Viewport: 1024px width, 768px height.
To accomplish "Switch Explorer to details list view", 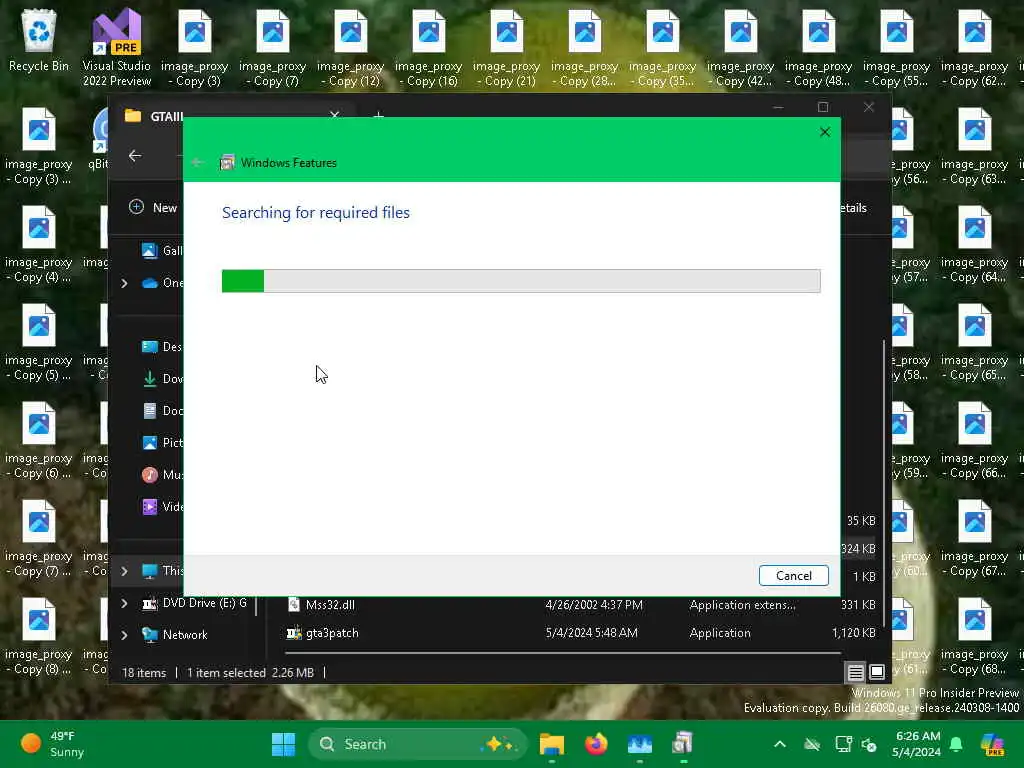I will (856, 671).
